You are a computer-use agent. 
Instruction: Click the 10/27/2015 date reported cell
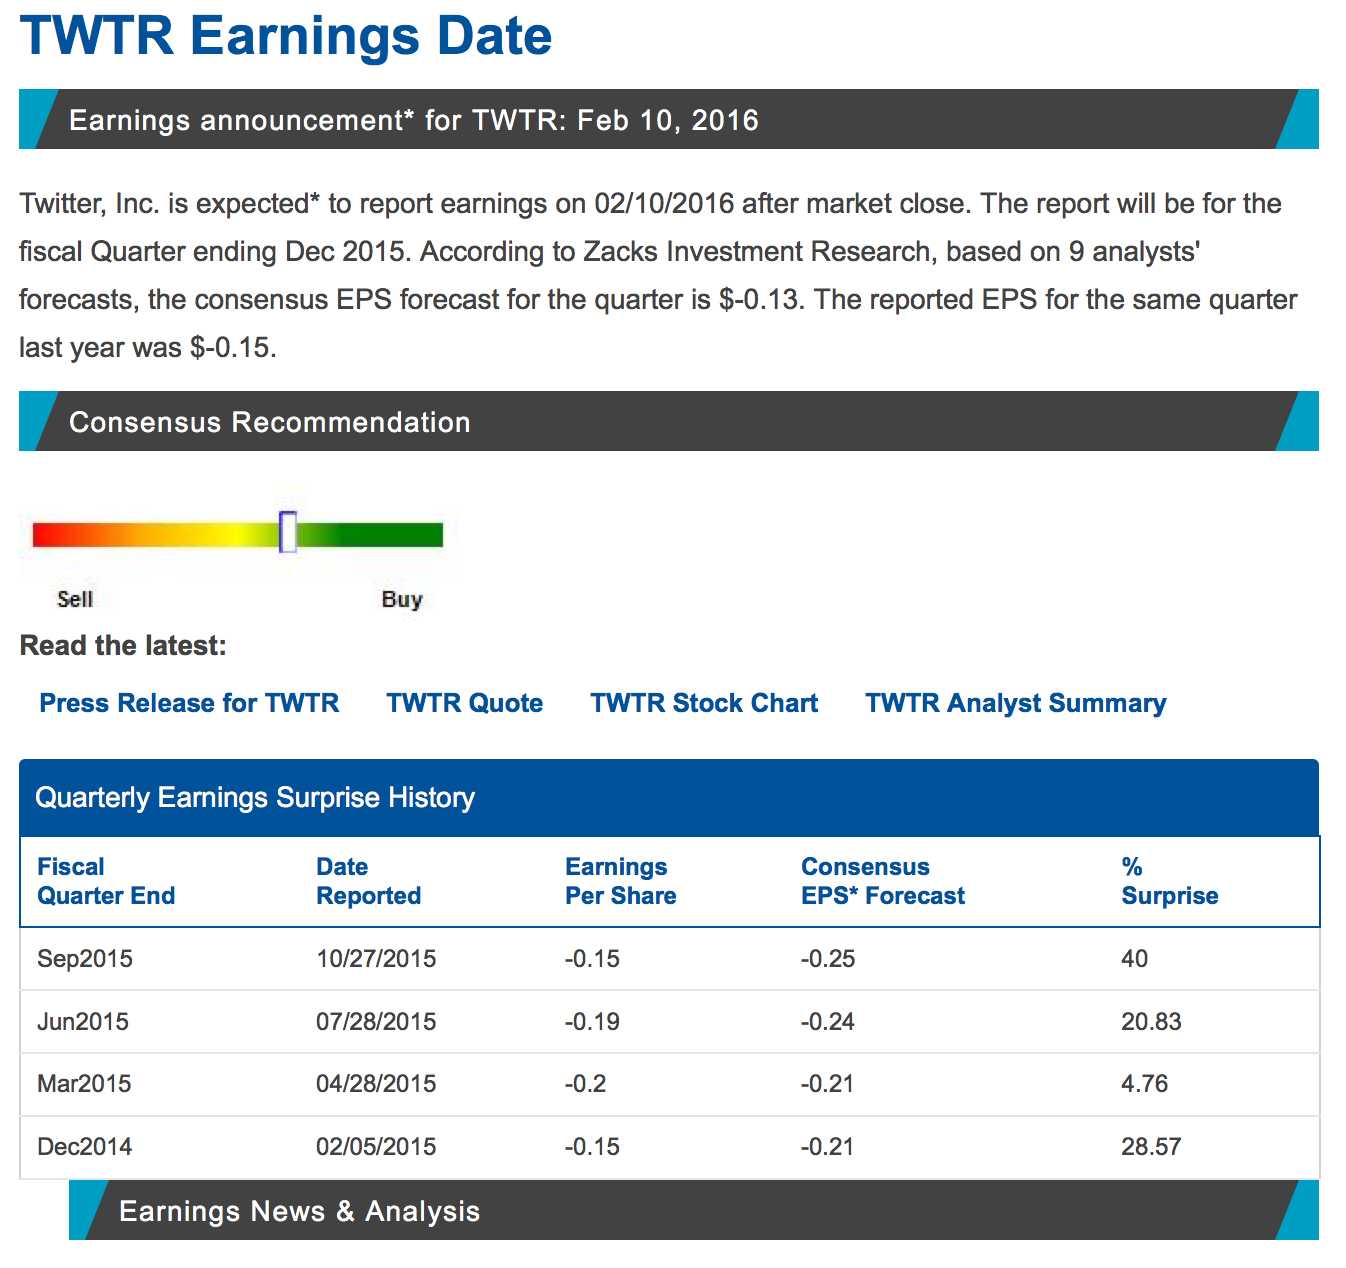click(376, 959)
